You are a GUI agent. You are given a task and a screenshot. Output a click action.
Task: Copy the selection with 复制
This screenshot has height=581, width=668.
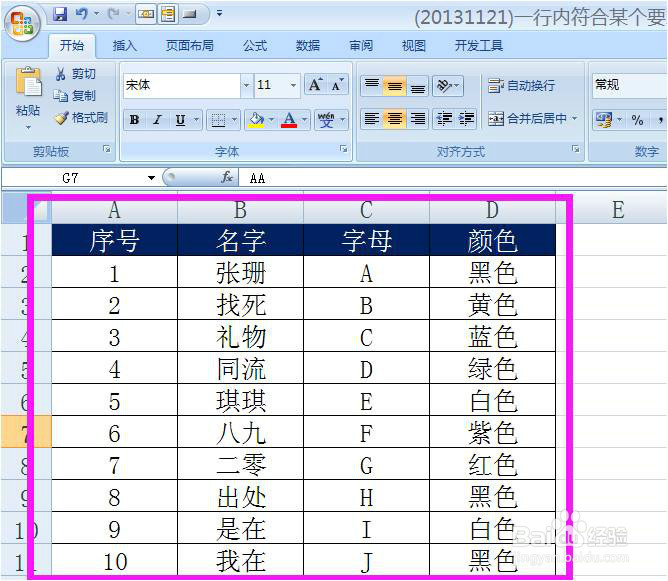click(75, 95)
